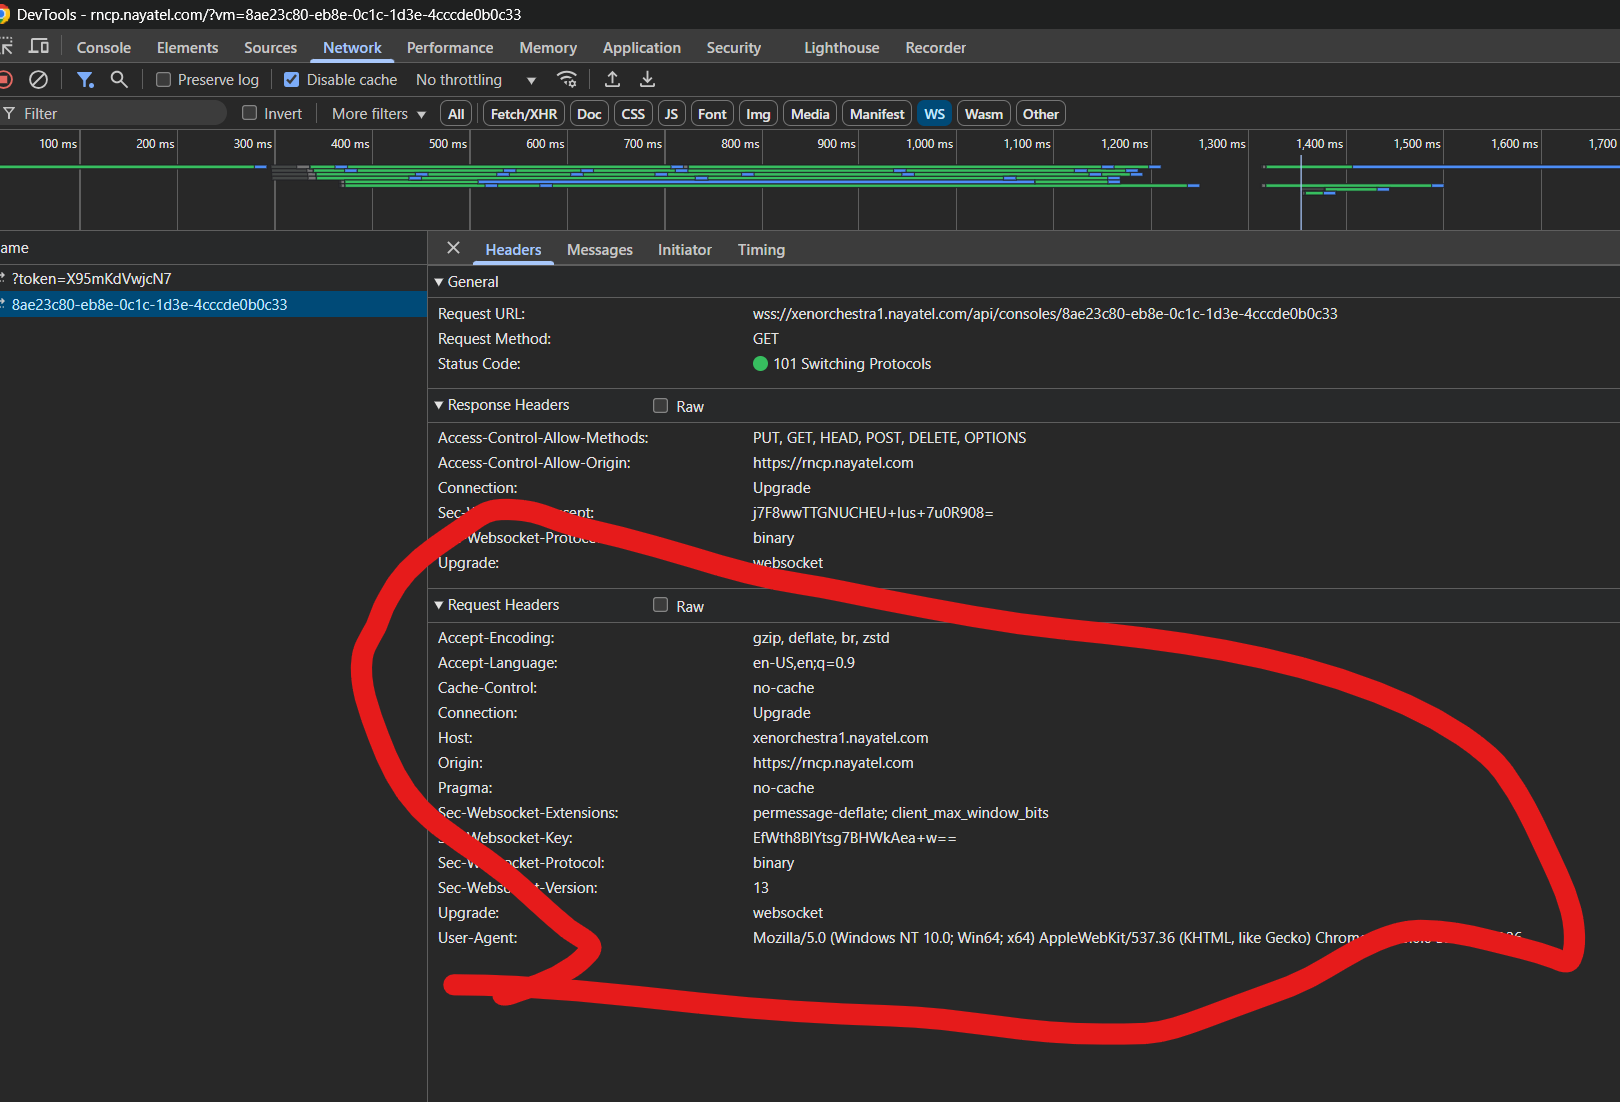Click the 101 Switching Protocols status
This screenshot has width=1620, height=1102.
pyautogui.click(x=851, y=364)
